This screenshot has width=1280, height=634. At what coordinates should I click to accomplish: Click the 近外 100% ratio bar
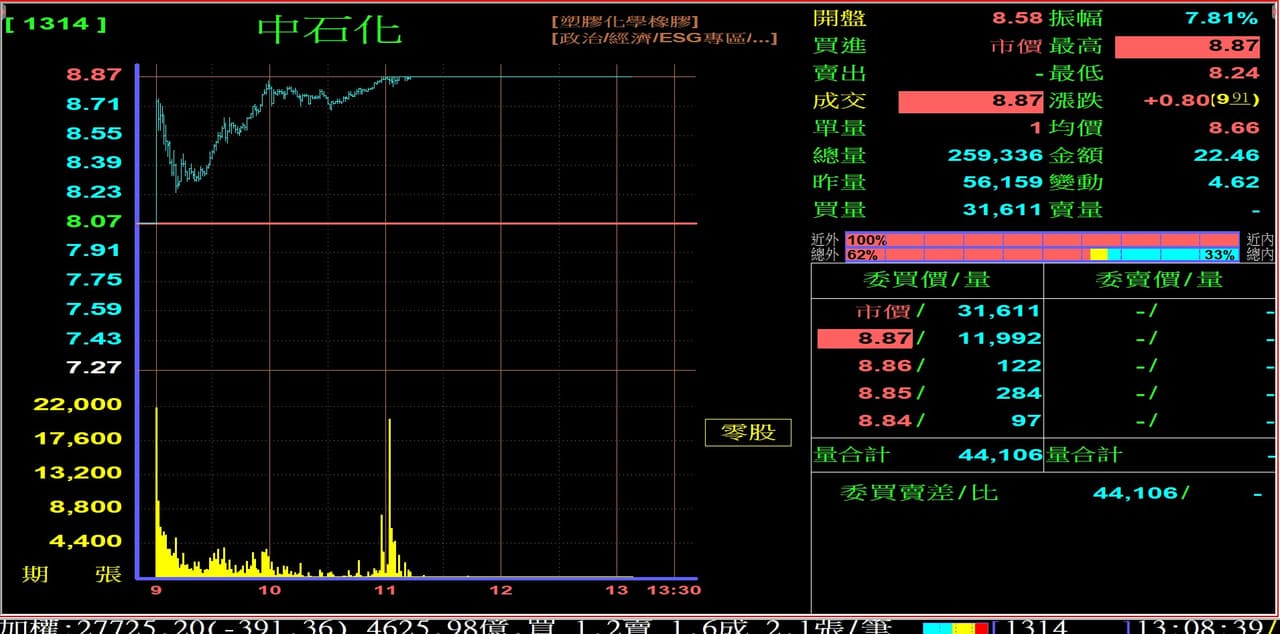point(1043,240)
